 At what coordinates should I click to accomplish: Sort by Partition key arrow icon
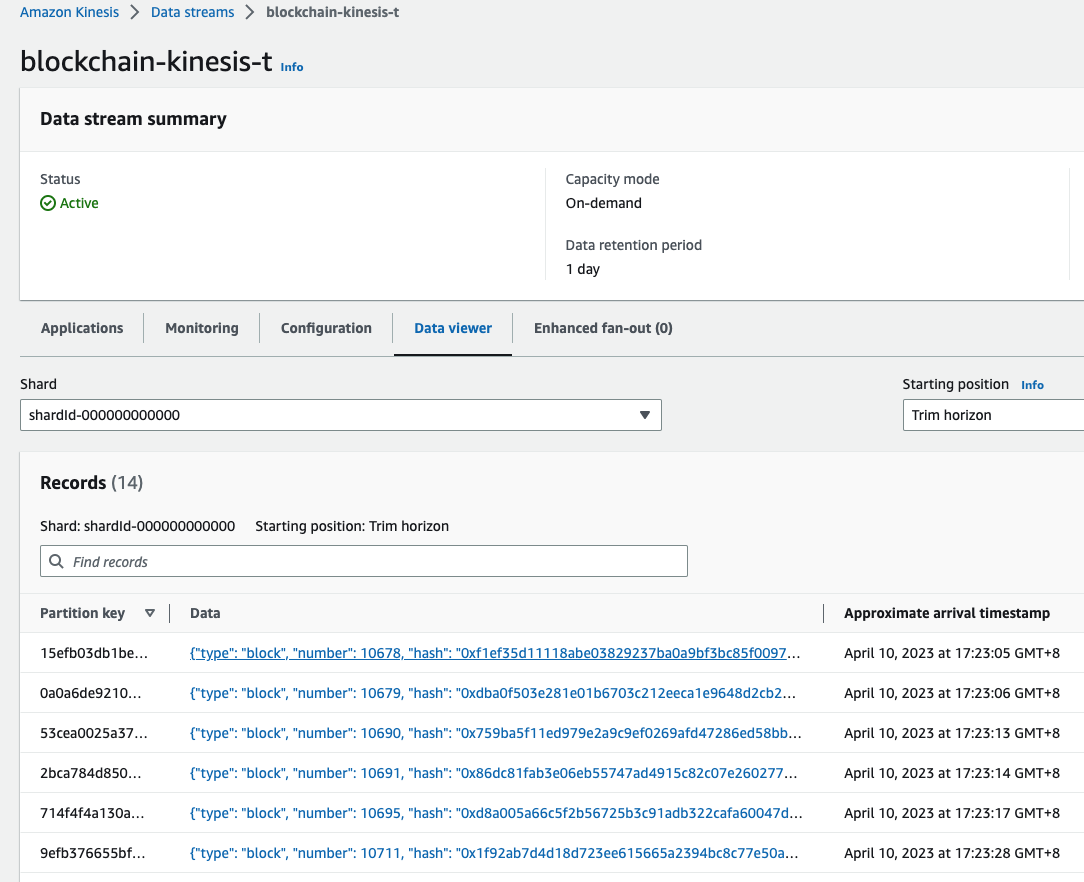(x=149, y=613)
